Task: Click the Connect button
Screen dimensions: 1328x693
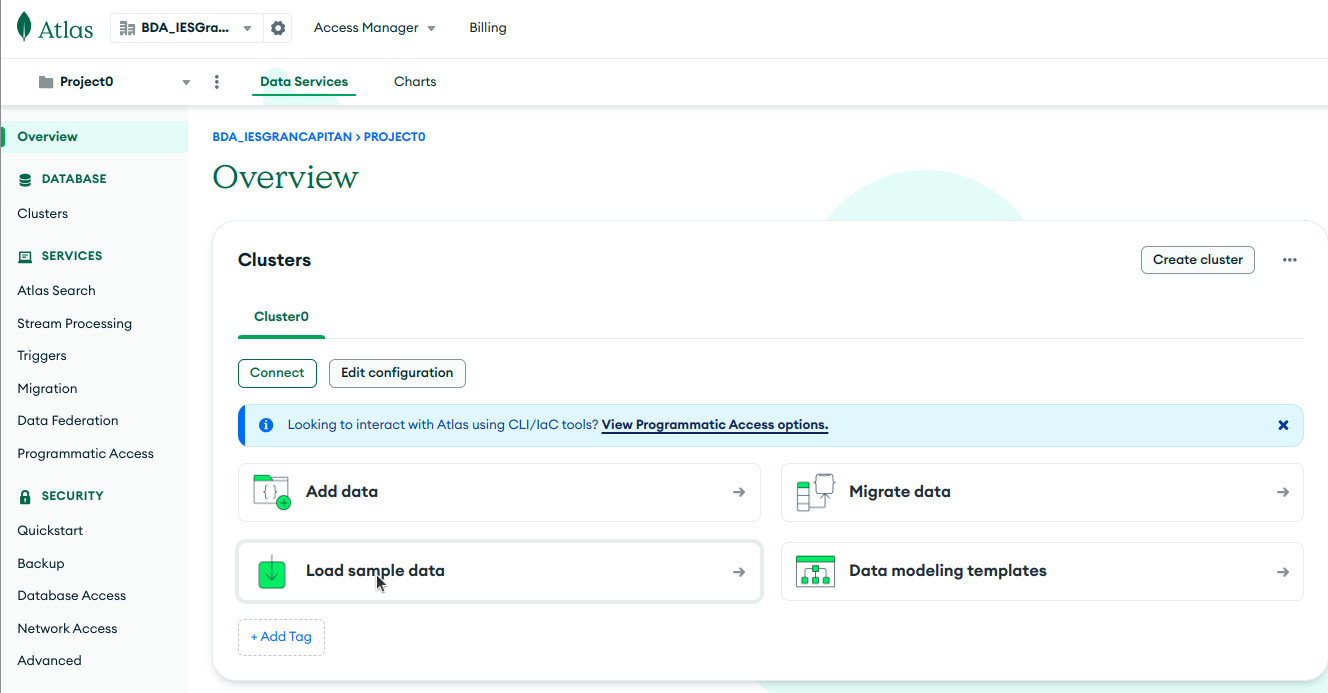Action: [x=277, y=373]
